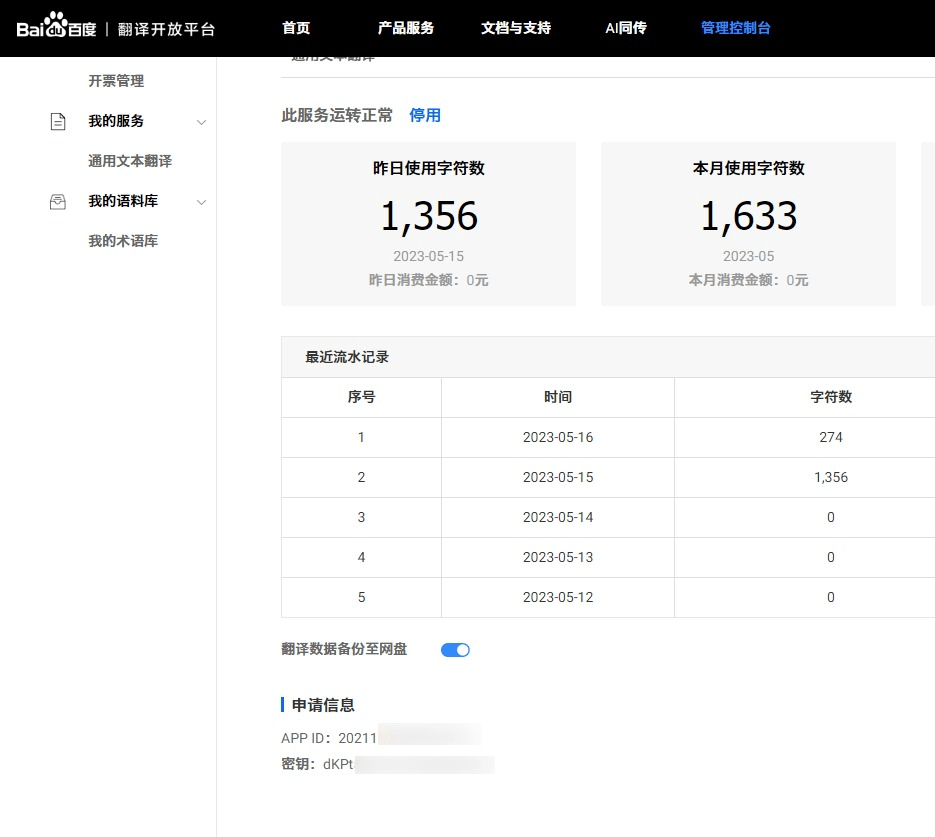Image resolution: width=935 pixels, height=837 pixels.
Task: Open 我的术语库 from the sidebar
Action: pyautogui.click(x=121, y=240)
